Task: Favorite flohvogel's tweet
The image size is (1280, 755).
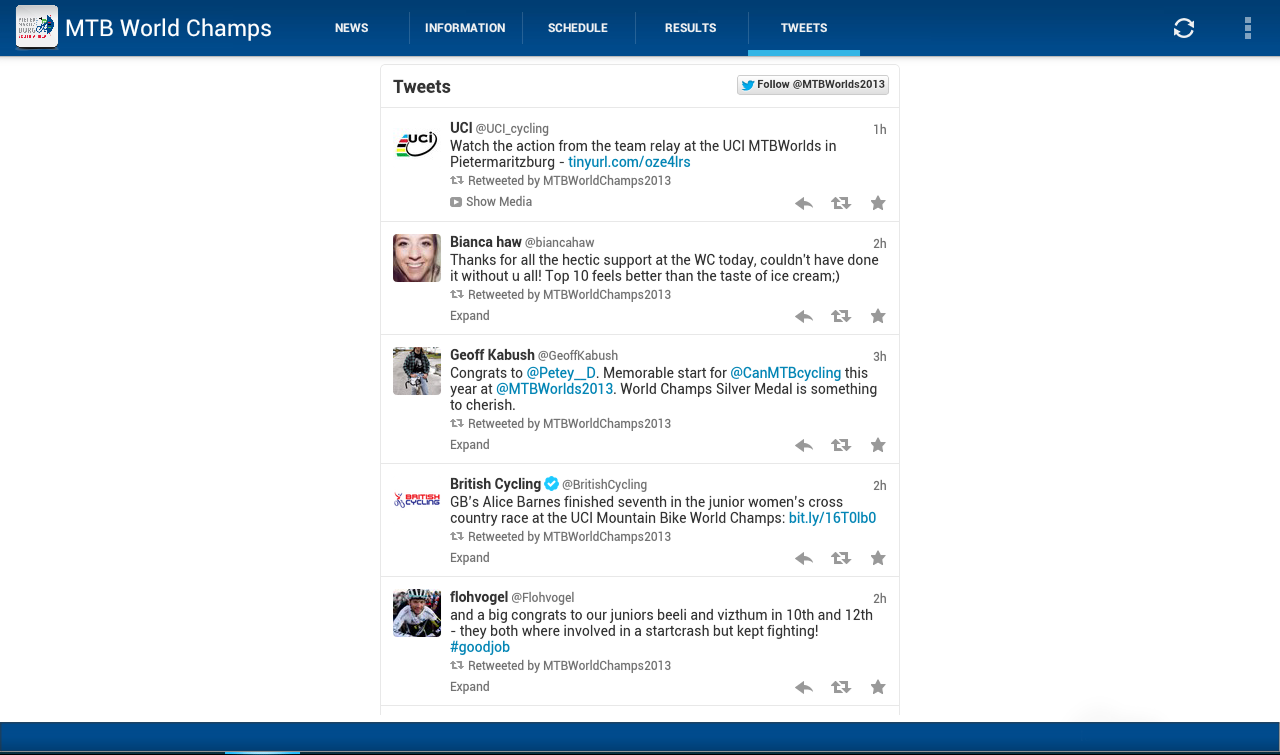Action: click(878, 687)
